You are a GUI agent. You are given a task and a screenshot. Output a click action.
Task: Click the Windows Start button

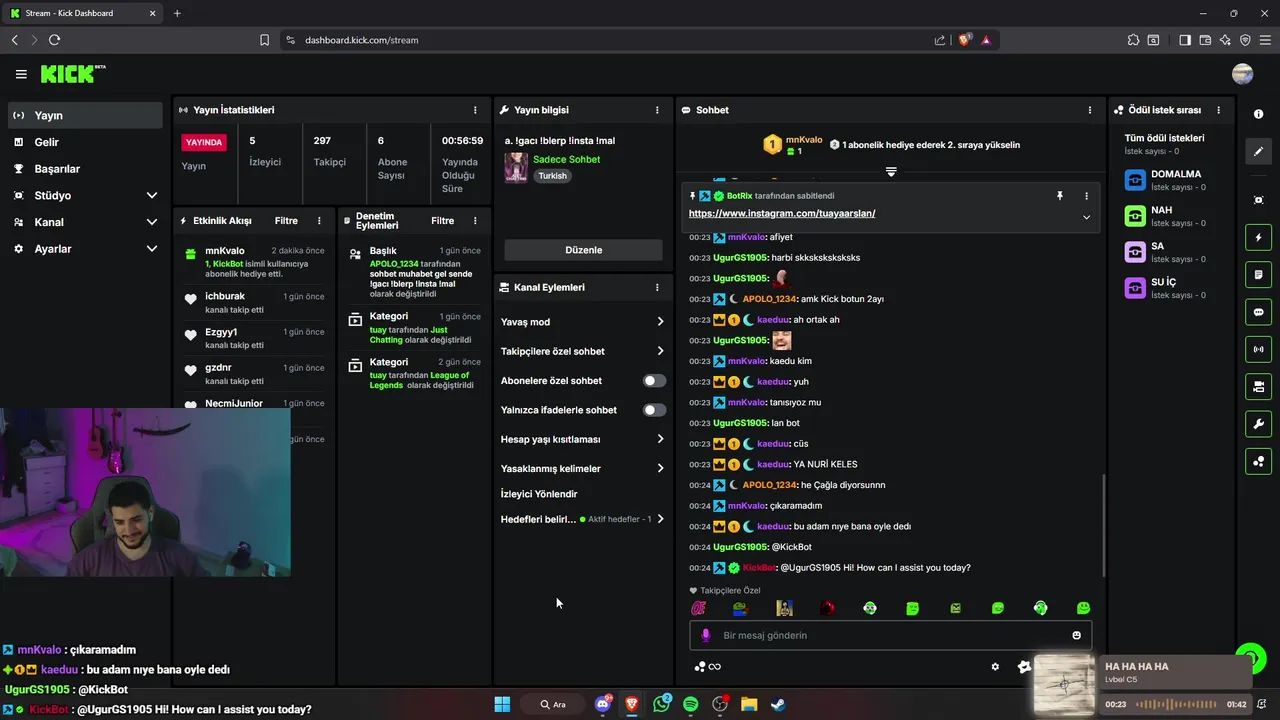502,704
